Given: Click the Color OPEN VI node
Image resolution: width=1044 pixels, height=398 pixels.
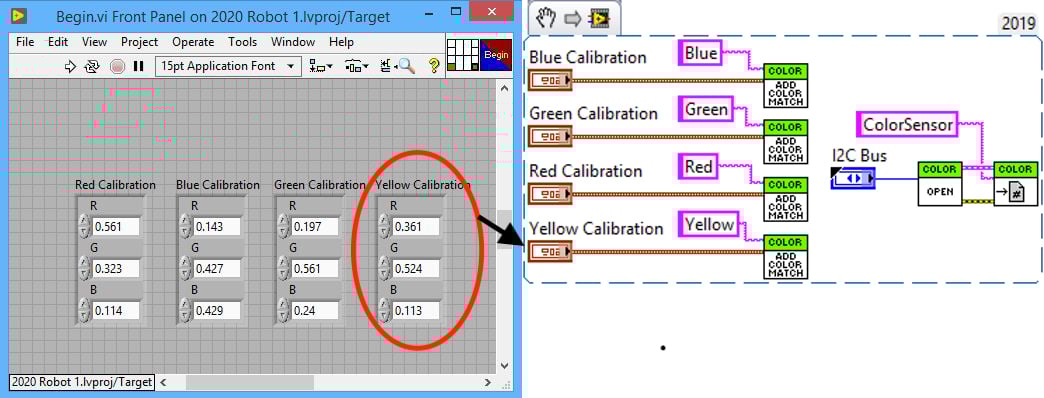Looking at the screenshot, I should [939, 183].
